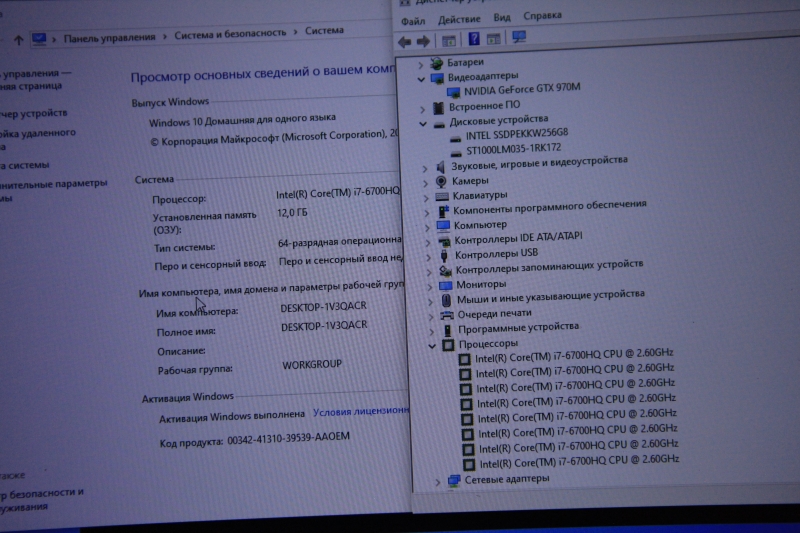Viewport: 800px width, 533px height.
Task: Click the computer icon in address bar
Action: [x=39, y=39]
